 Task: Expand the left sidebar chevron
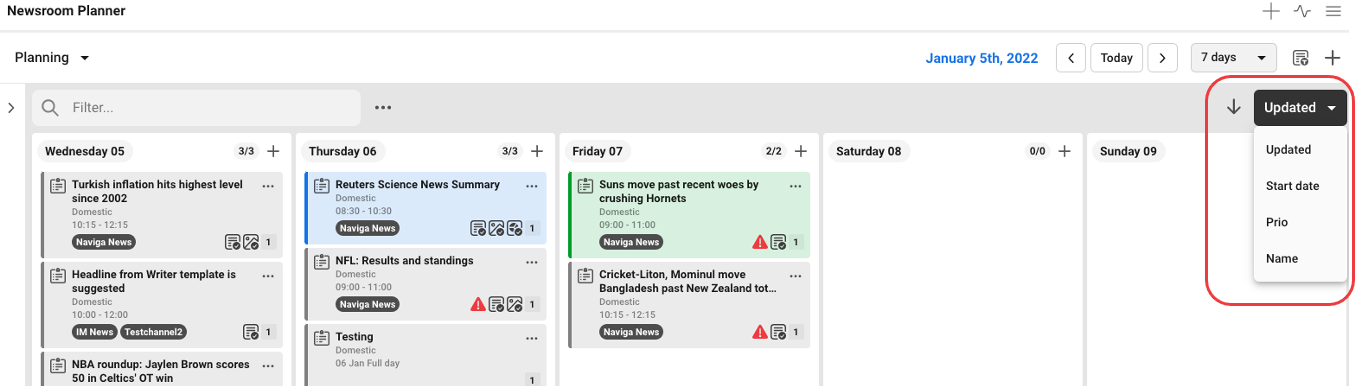(x=10, y=107)
